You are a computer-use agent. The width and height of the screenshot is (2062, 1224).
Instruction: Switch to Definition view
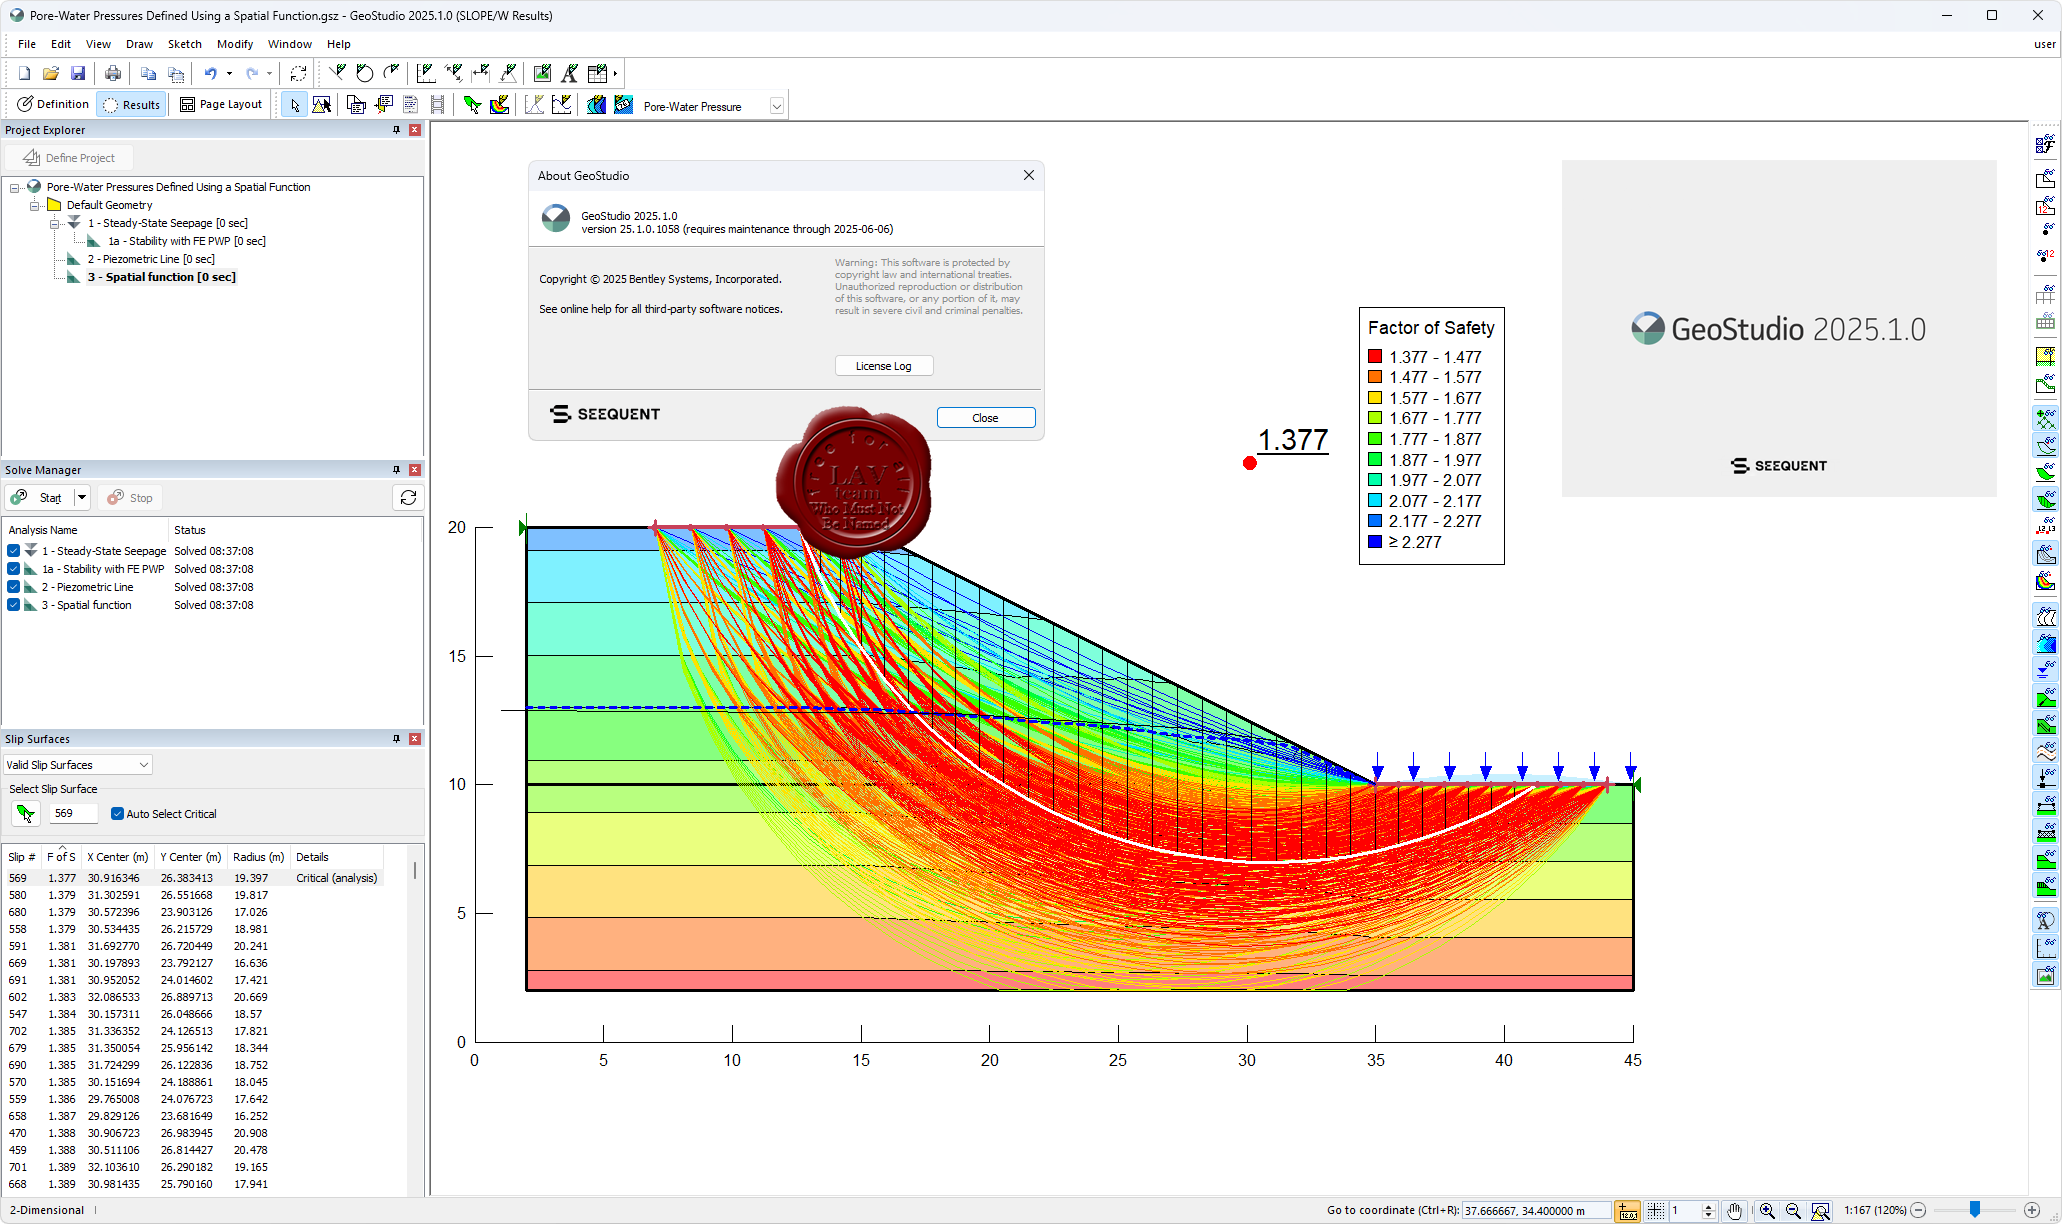(x=53, y=105)
